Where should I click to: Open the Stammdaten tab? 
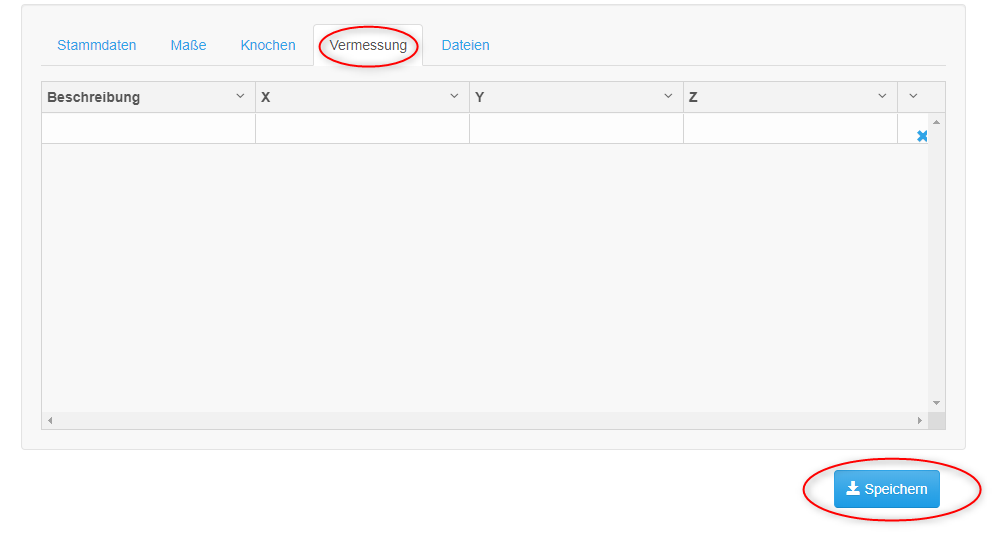point(96,45)
